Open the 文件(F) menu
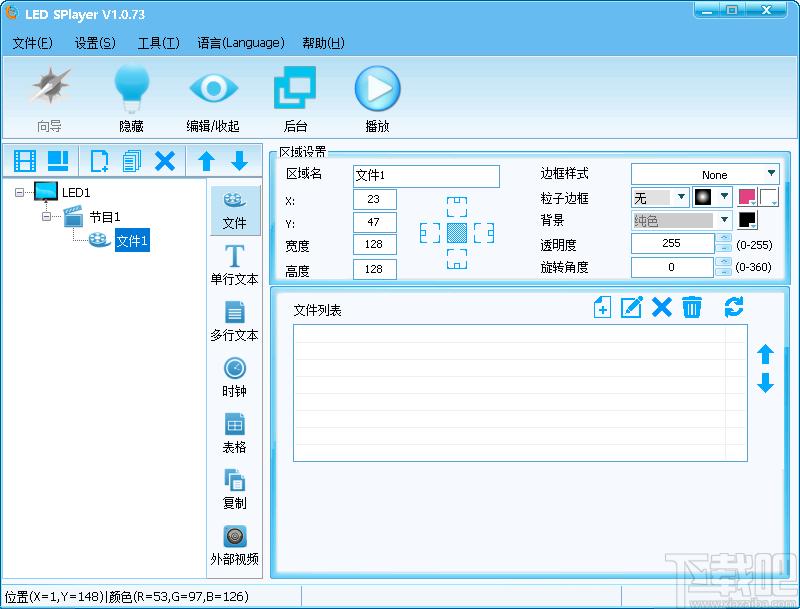 33,43
